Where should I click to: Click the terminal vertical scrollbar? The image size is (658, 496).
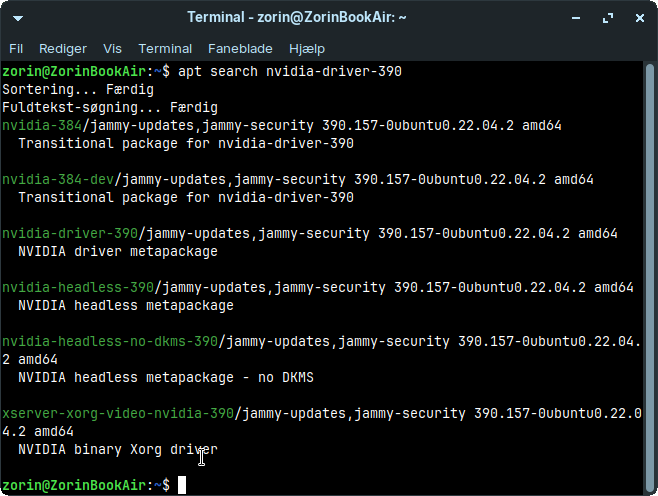(650, 278)
